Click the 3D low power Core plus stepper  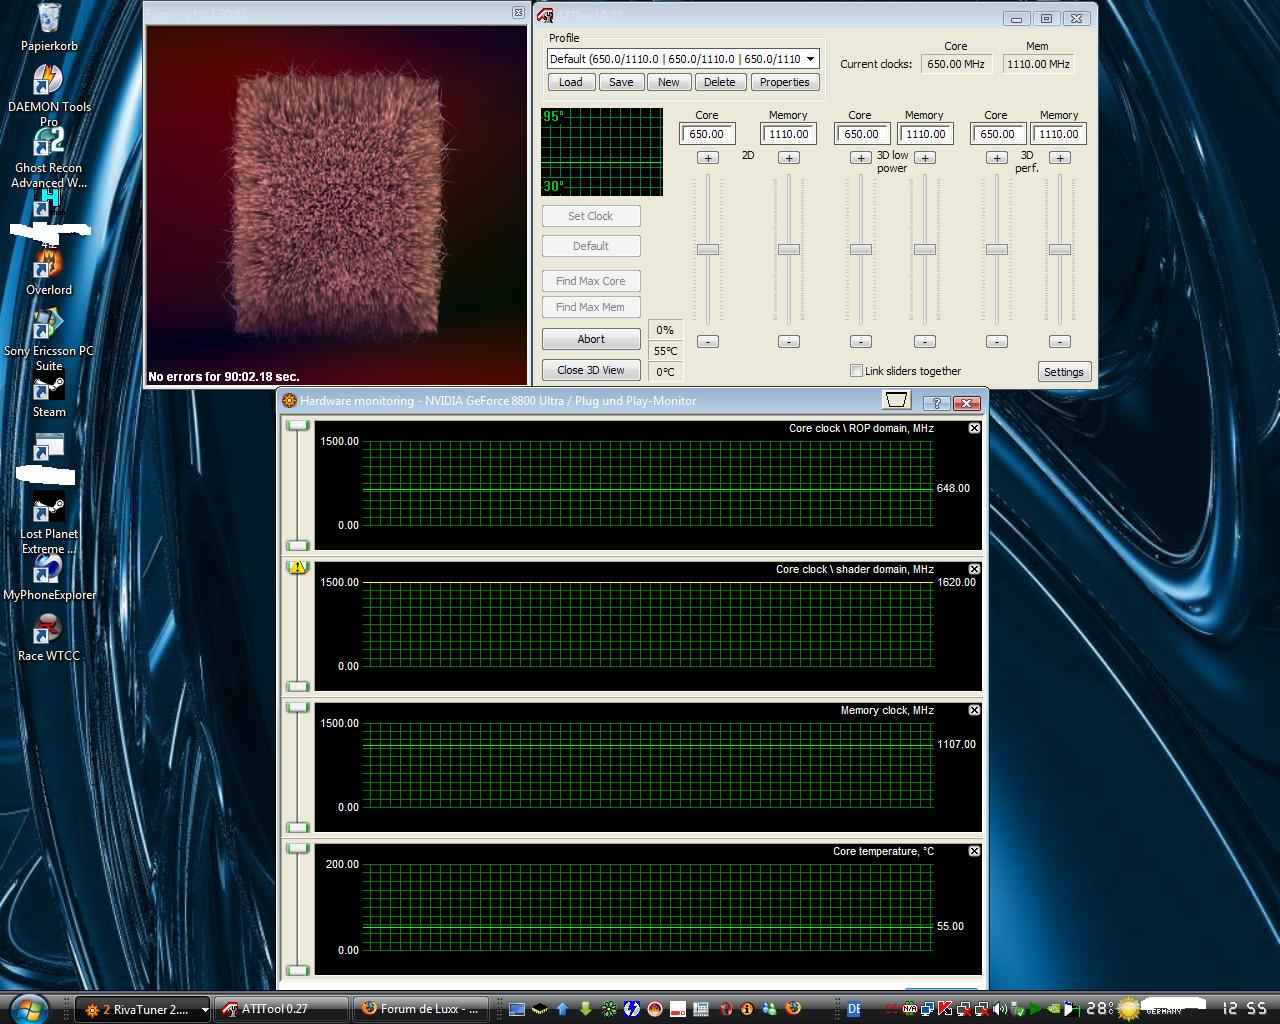click(861, 158)
